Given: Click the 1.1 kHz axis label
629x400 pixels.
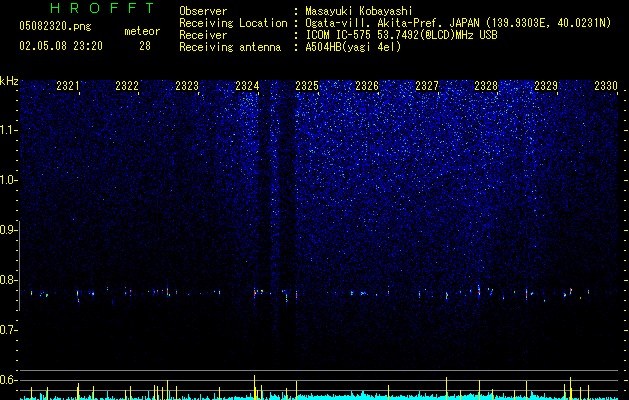Looking at the screenshot, I should [7, 130].
